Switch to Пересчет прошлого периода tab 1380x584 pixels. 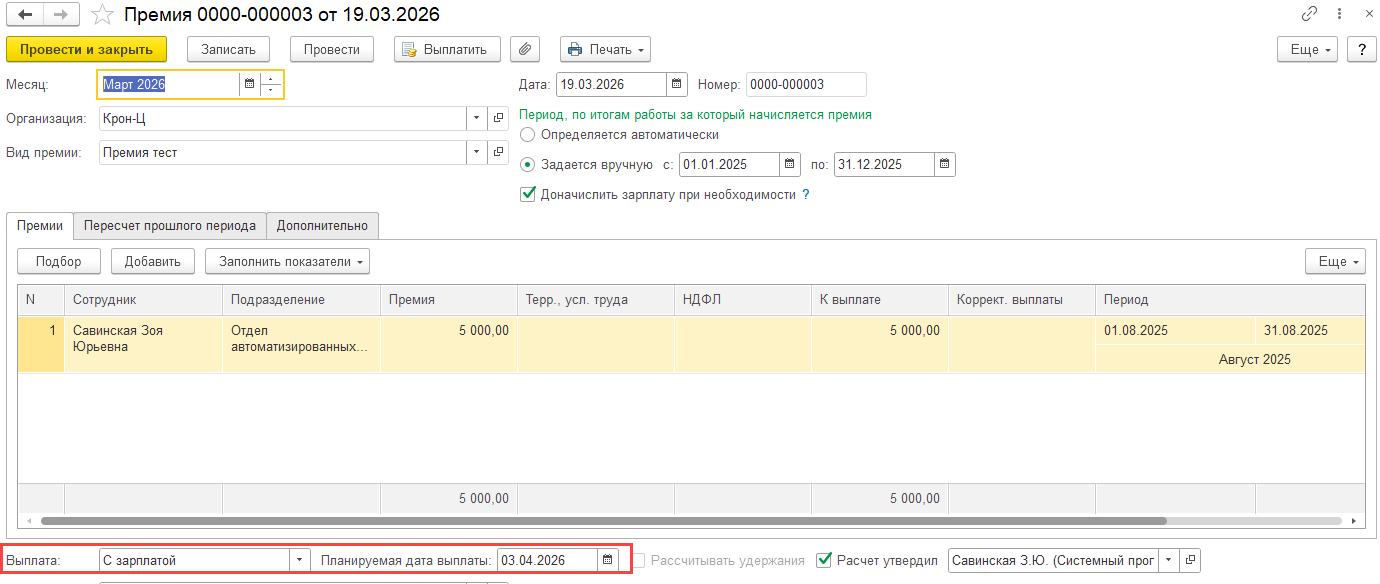(170, 226)
